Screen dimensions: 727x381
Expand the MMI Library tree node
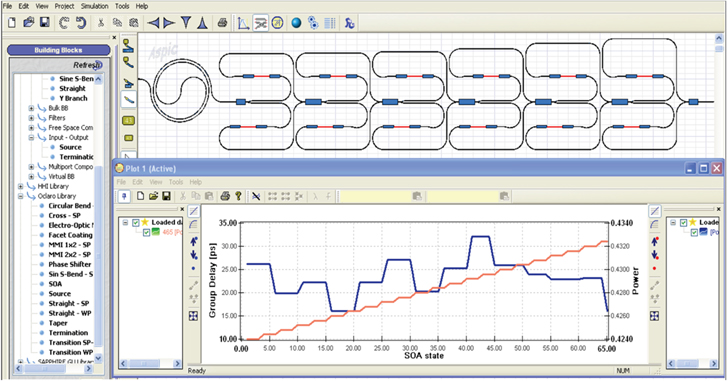tap(20, 186)
